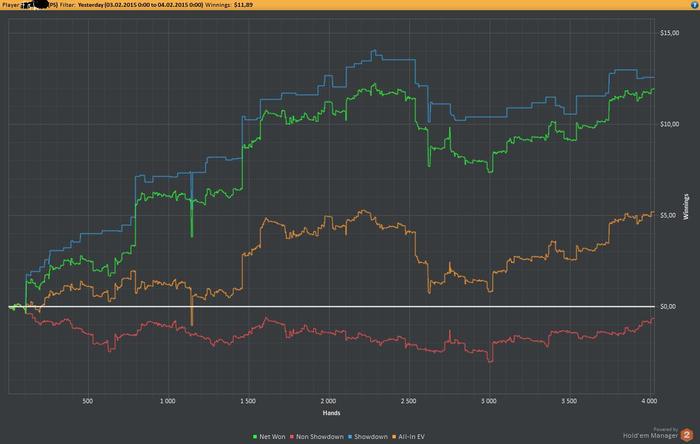Click the 1 500 tick label on the hands axis

248,401
